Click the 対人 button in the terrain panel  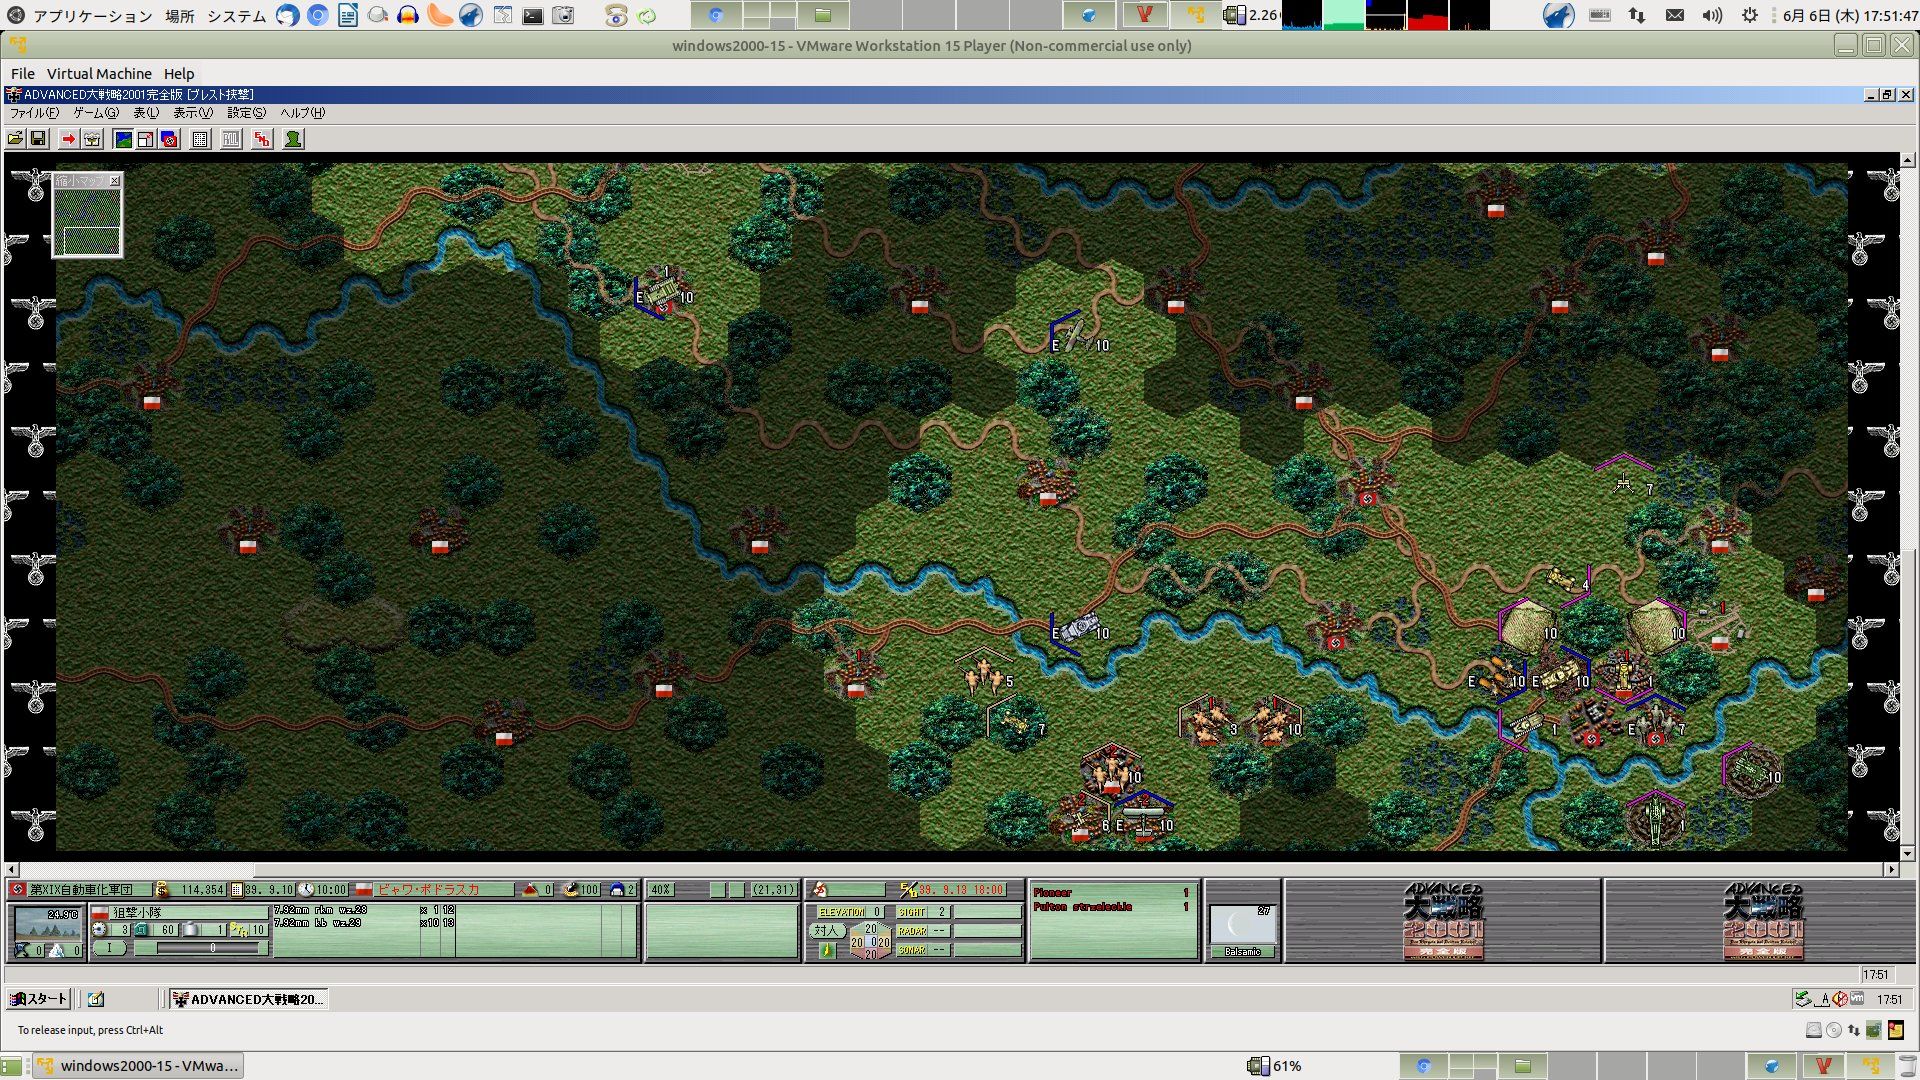coord(826,931)
